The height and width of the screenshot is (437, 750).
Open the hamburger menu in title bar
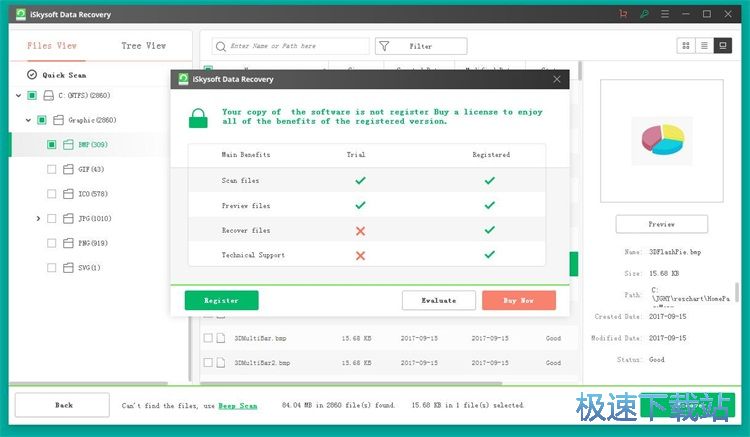(x=665, y=14)
